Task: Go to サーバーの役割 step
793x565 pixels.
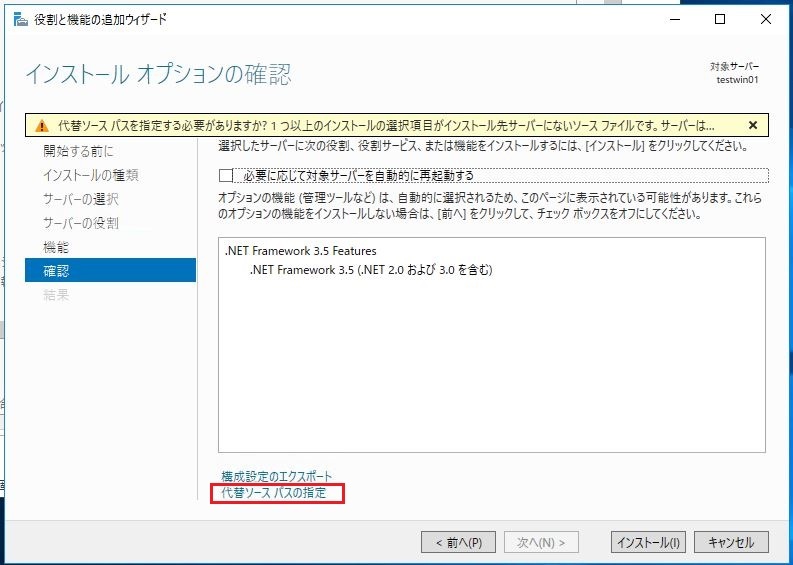Action: click(81, 223)
